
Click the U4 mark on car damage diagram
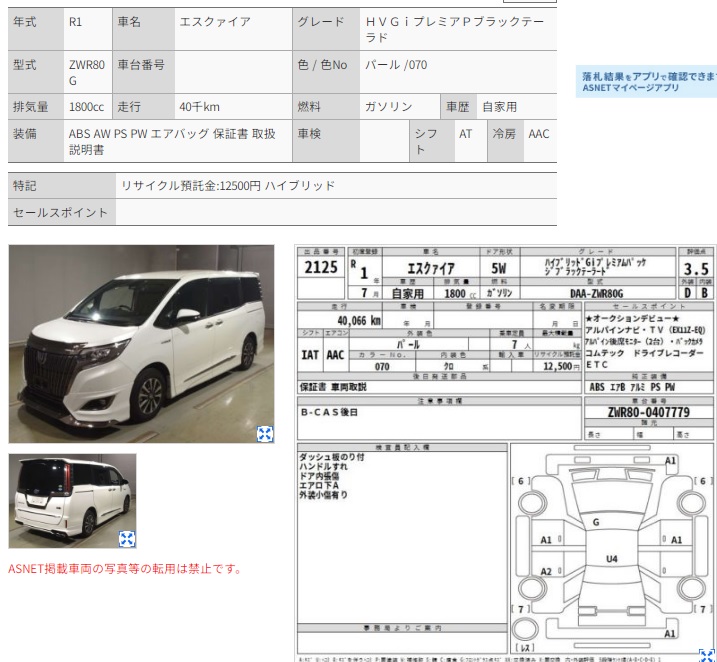click(x=611, y=558)
